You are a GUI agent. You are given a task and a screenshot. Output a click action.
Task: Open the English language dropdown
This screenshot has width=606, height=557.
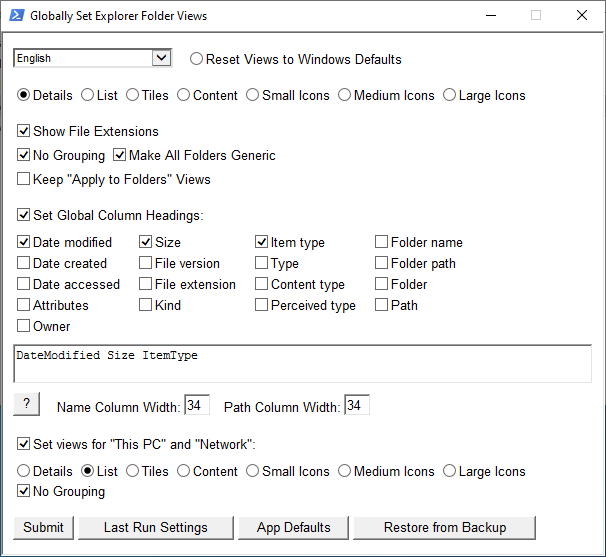pyautogui.click(x=92, y=59)
